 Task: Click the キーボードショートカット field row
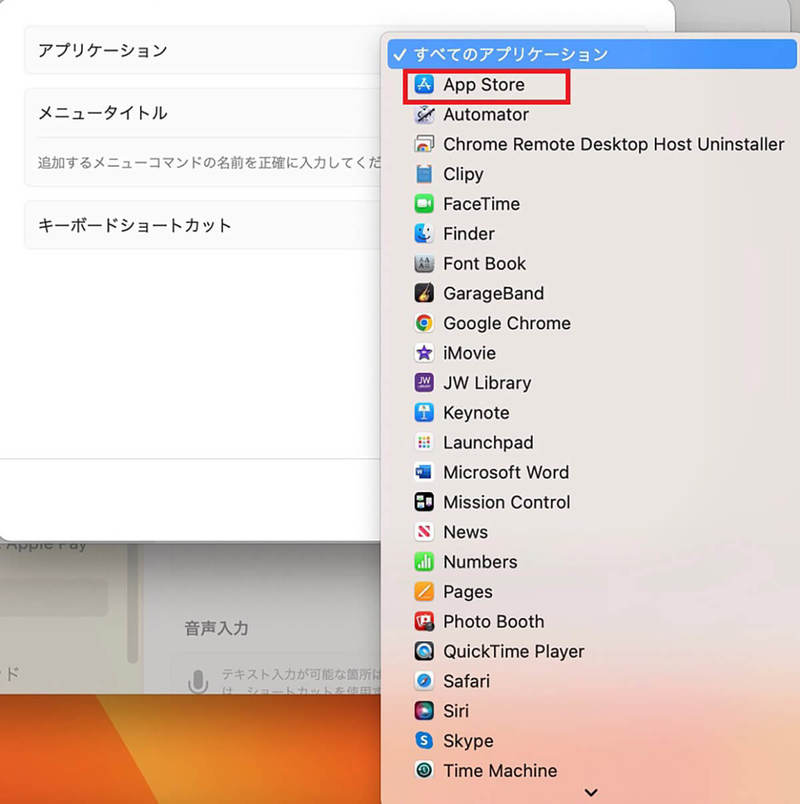[203, 225]
